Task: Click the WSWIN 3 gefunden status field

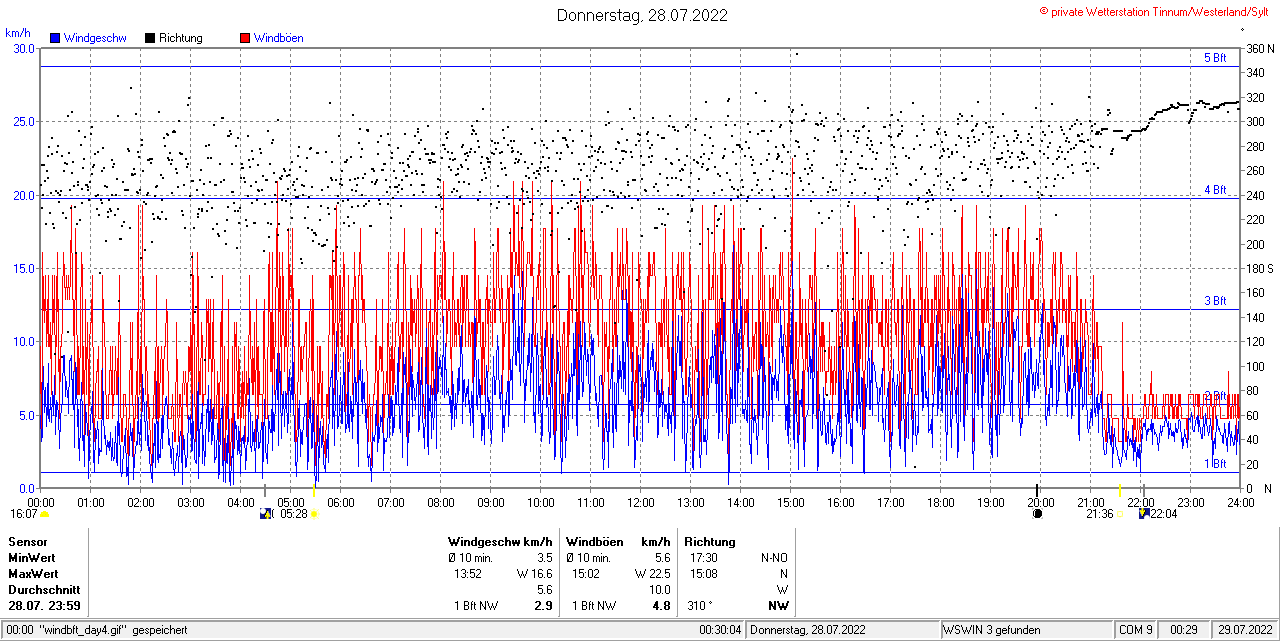Action: pyautogui.click(x=1027, y=630)
